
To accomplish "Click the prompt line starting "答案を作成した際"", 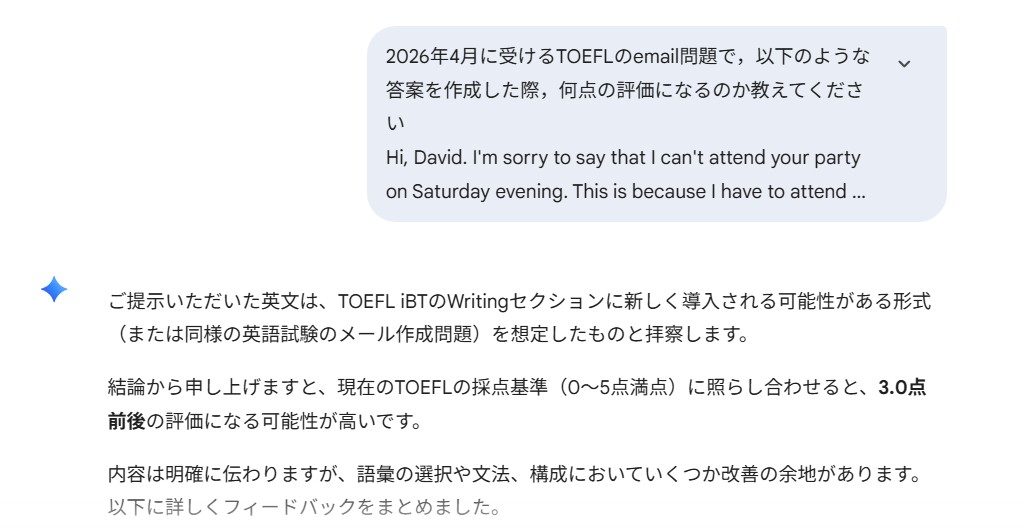I will coord(626,89).
